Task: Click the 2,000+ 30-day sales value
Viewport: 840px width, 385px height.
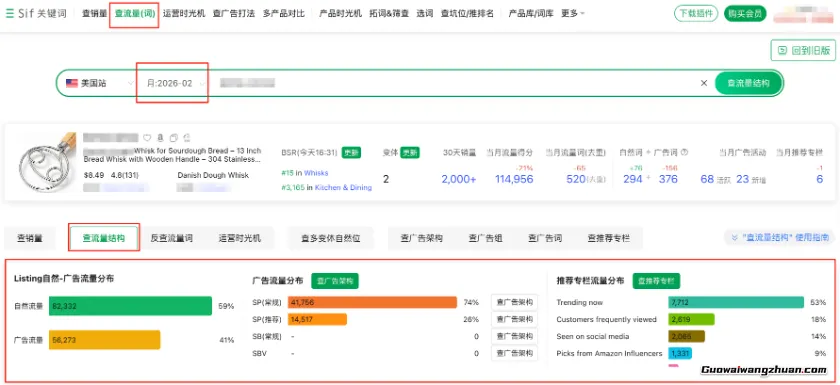Action: pos(459,179)
